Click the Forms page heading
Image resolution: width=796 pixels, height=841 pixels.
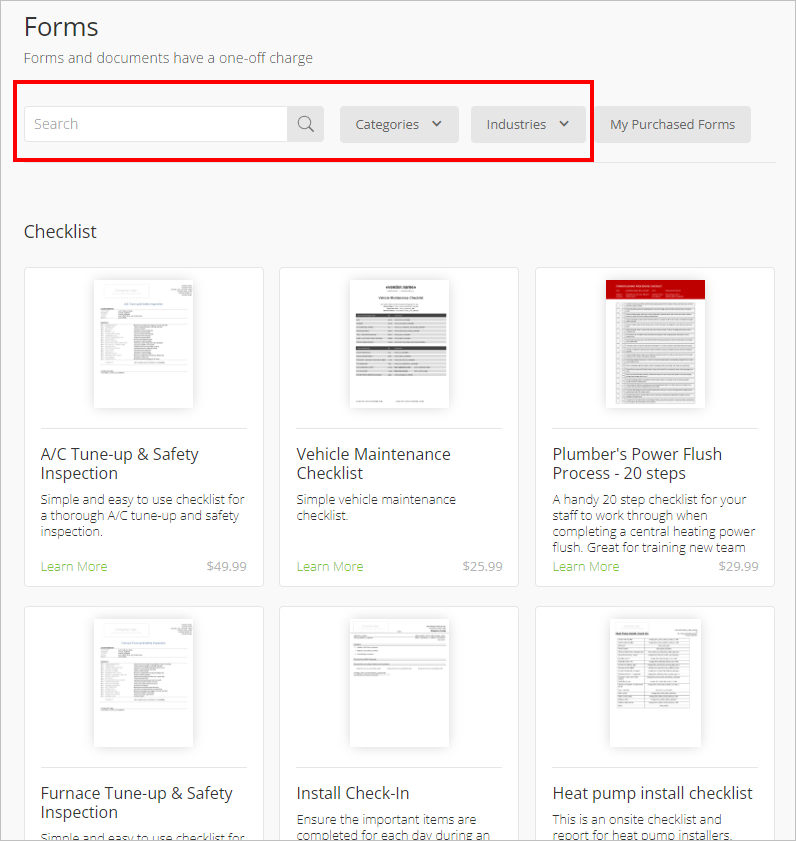click(x=61, y=27)
